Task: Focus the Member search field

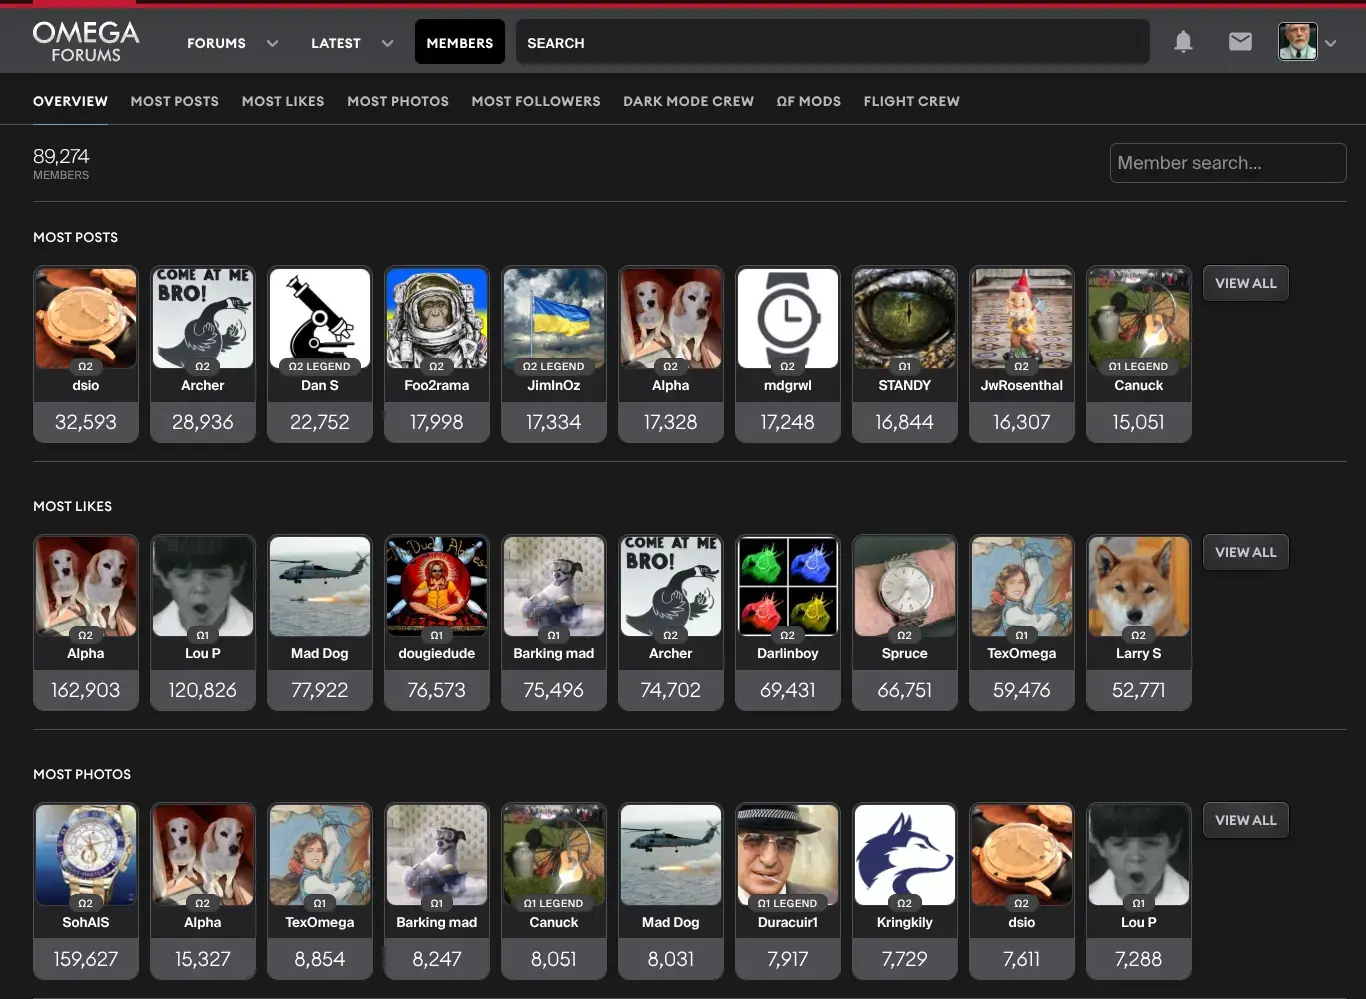Action: (x=1227, y=163)
